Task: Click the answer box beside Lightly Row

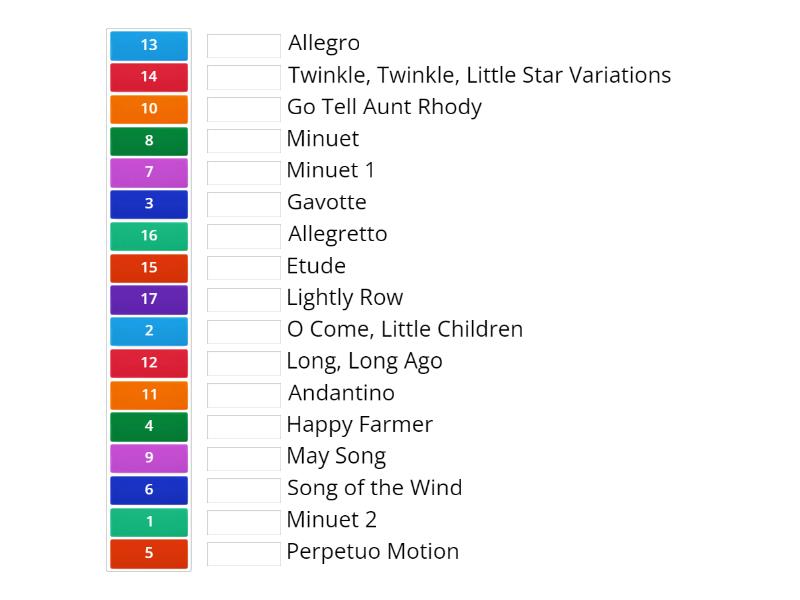Action: [244, 299]
